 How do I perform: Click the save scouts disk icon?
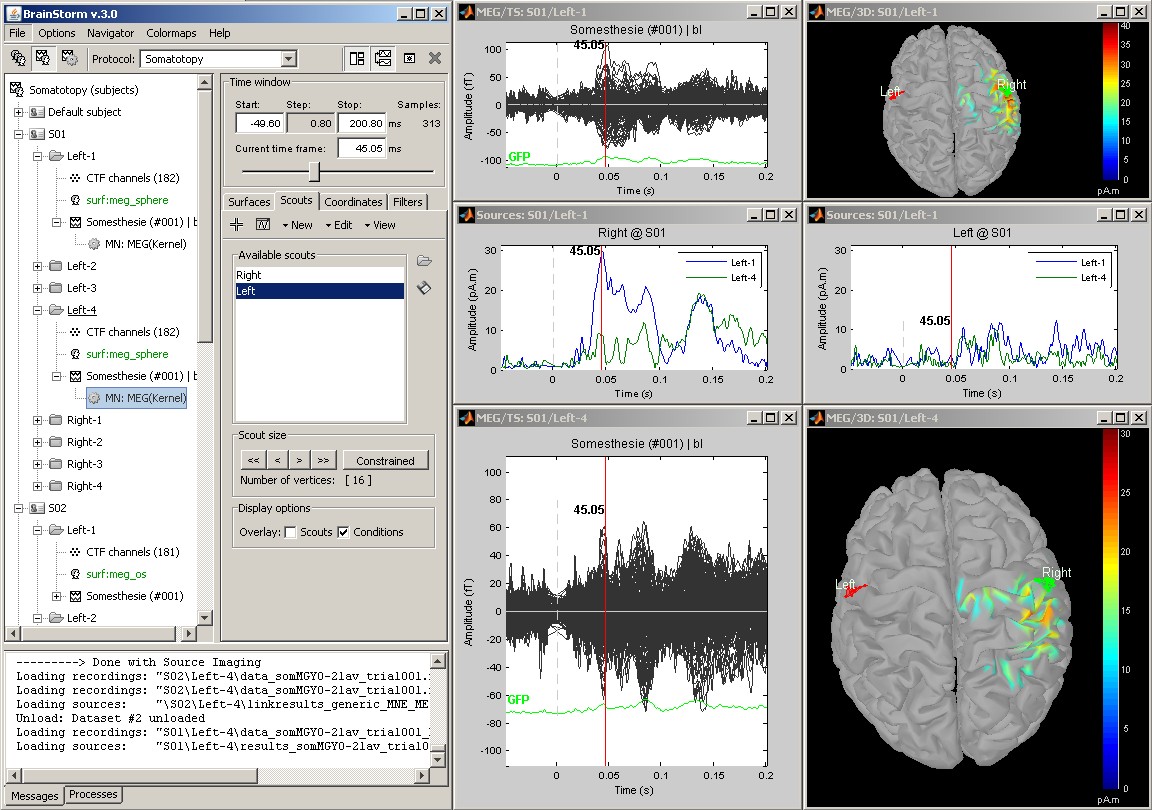(x=424, y=288)
